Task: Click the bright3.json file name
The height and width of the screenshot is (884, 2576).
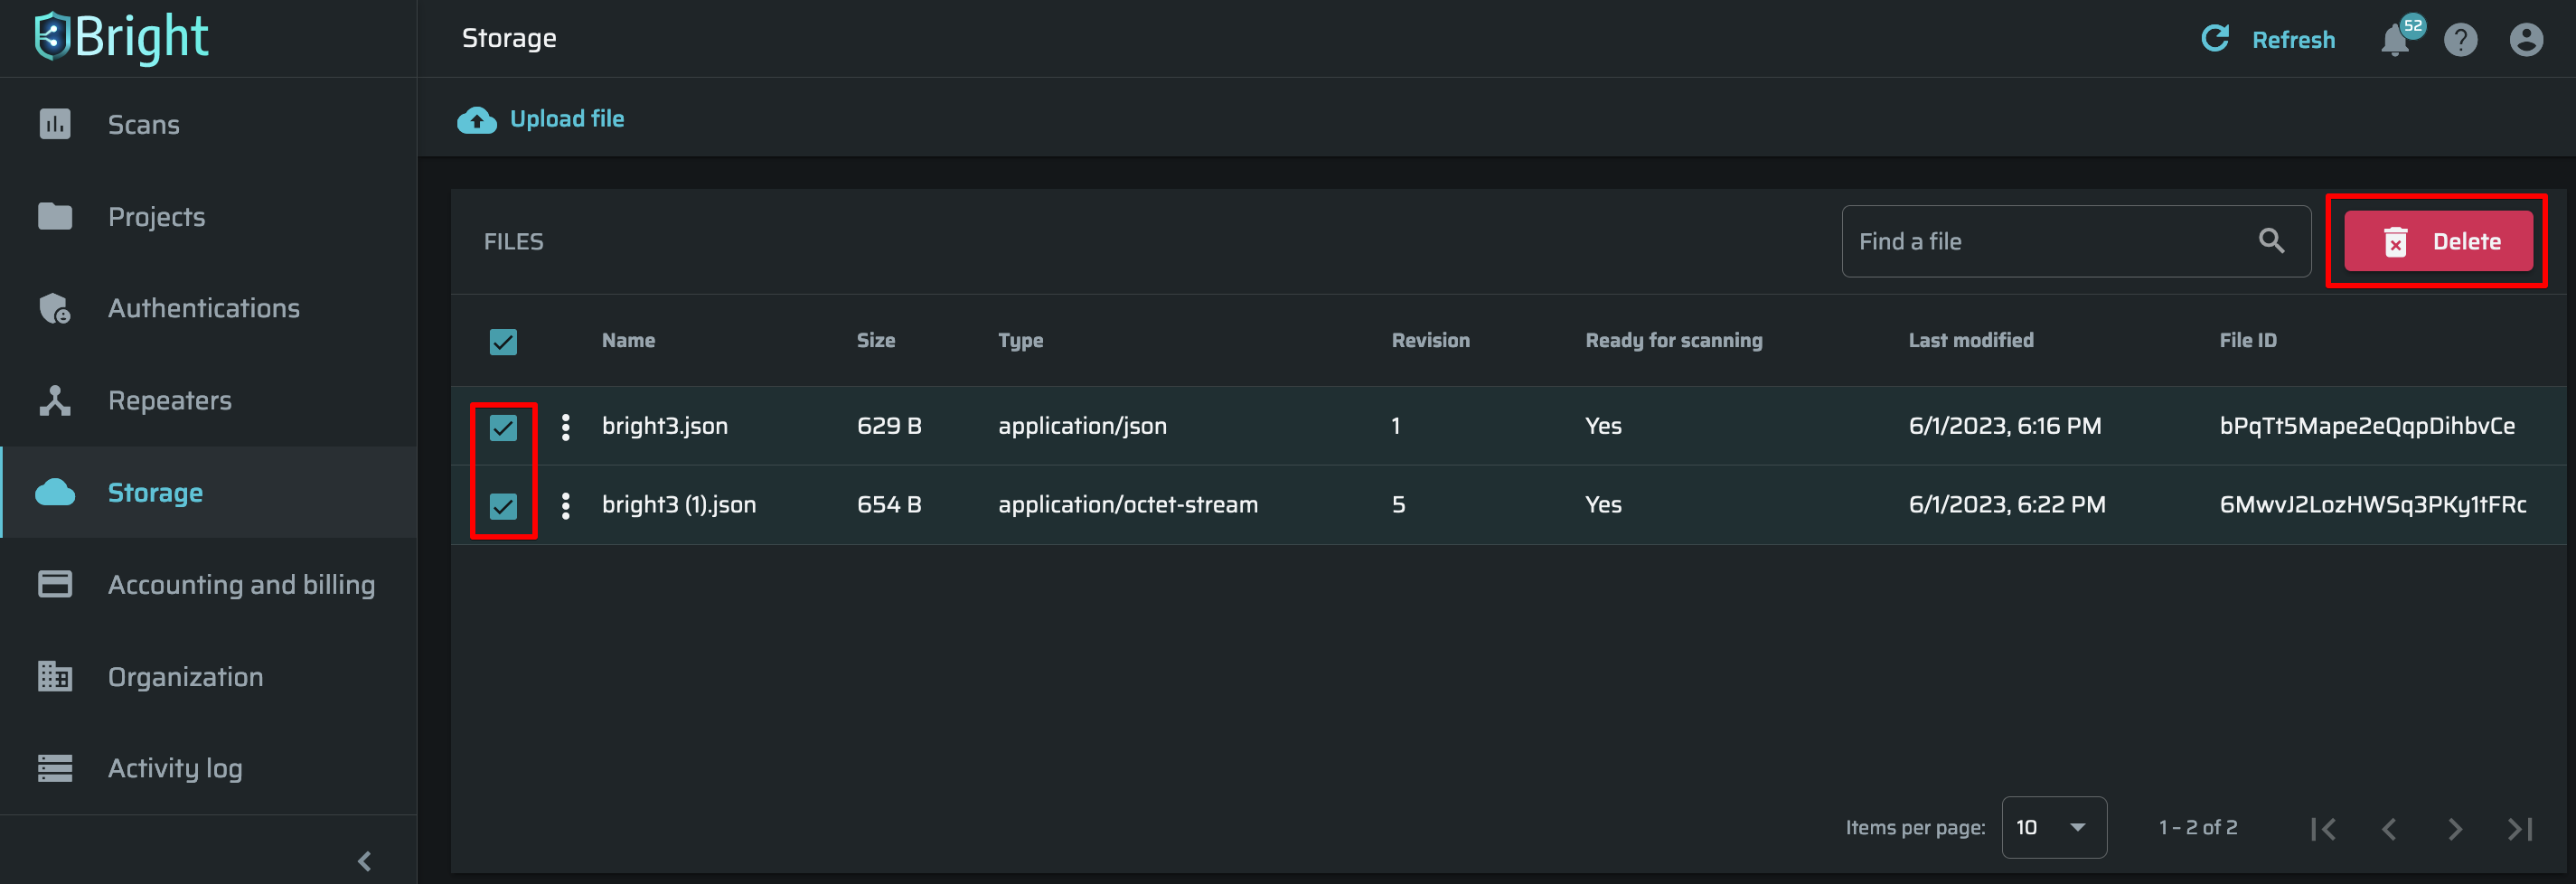Action: click(x=665, y=426)
